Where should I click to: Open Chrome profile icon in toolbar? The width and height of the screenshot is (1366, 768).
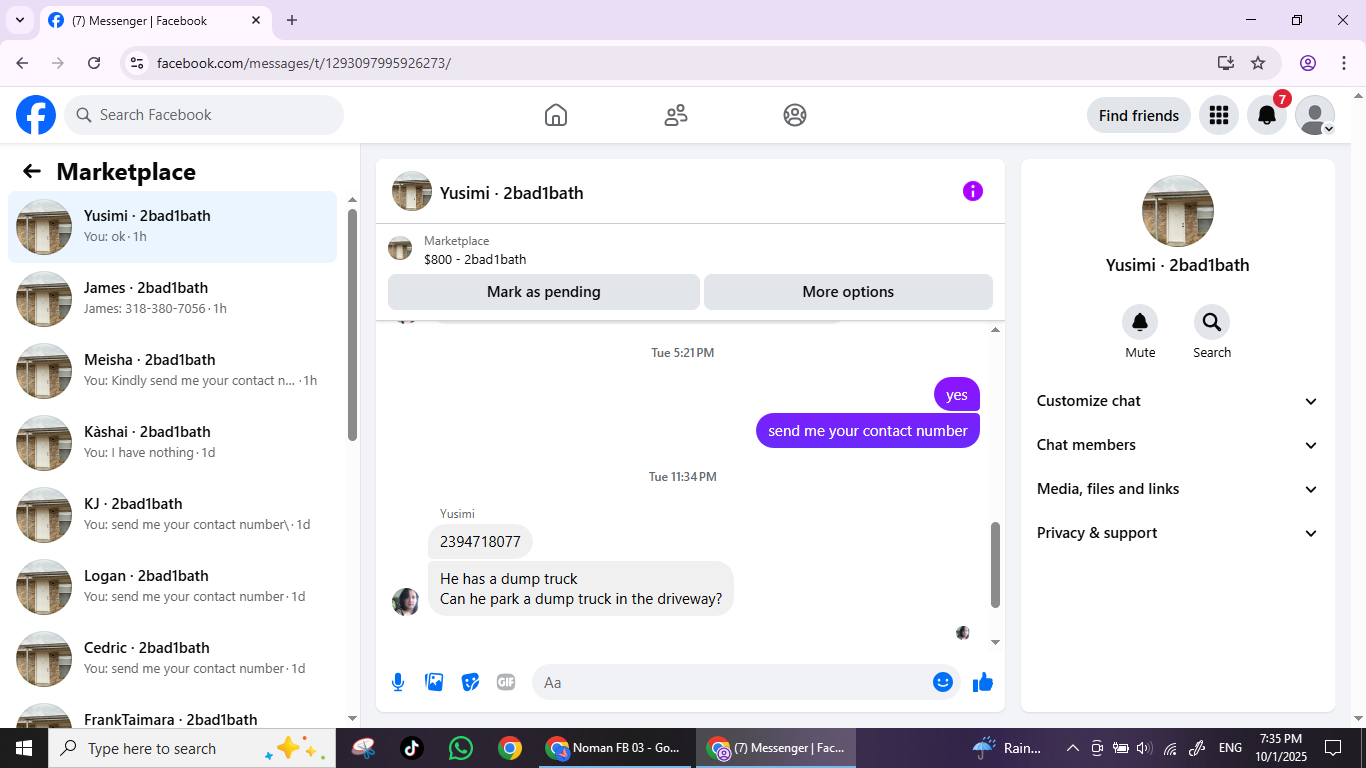(x=1308, y=63)
